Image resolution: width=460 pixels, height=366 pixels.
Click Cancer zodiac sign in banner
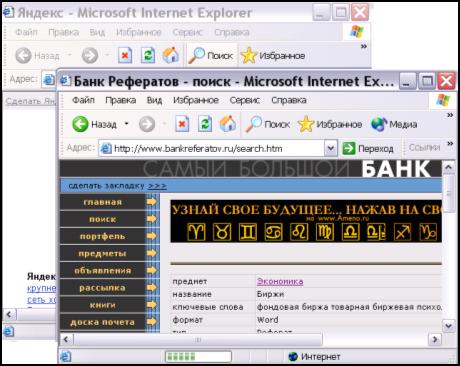coord(273,232)
